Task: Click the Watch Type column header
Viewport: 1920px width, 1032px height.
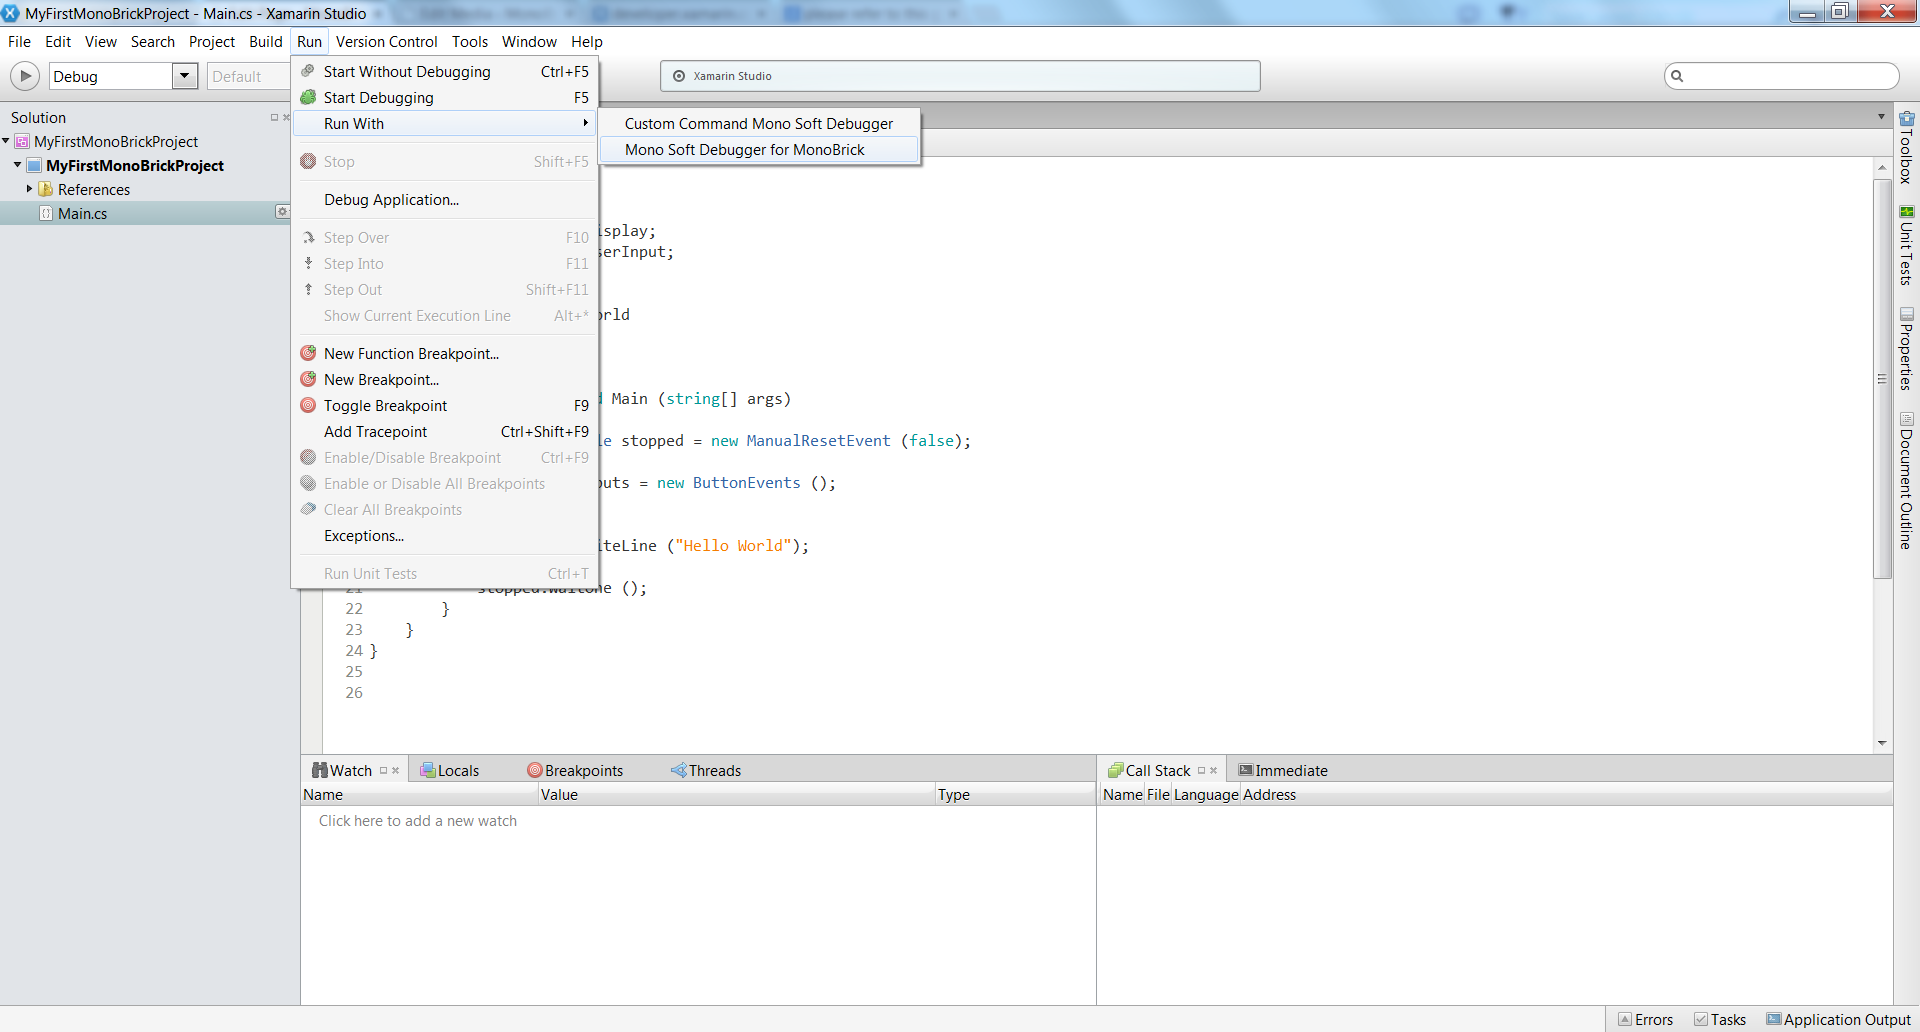Action: point(1015,794)
